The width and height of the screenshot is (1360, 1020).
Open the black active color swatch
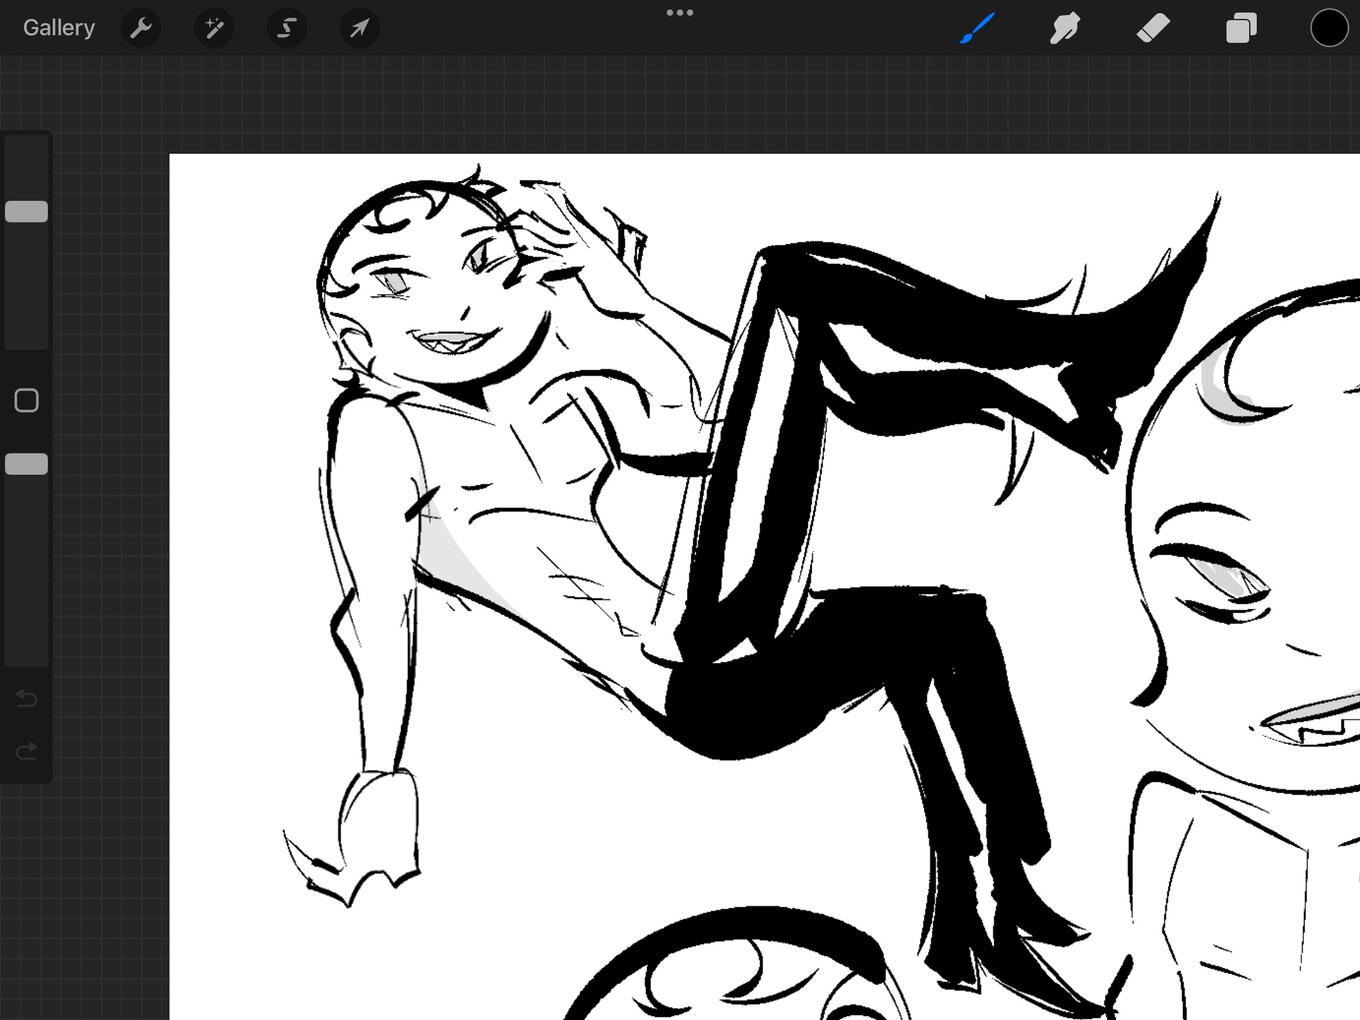tap(1329, 28)
